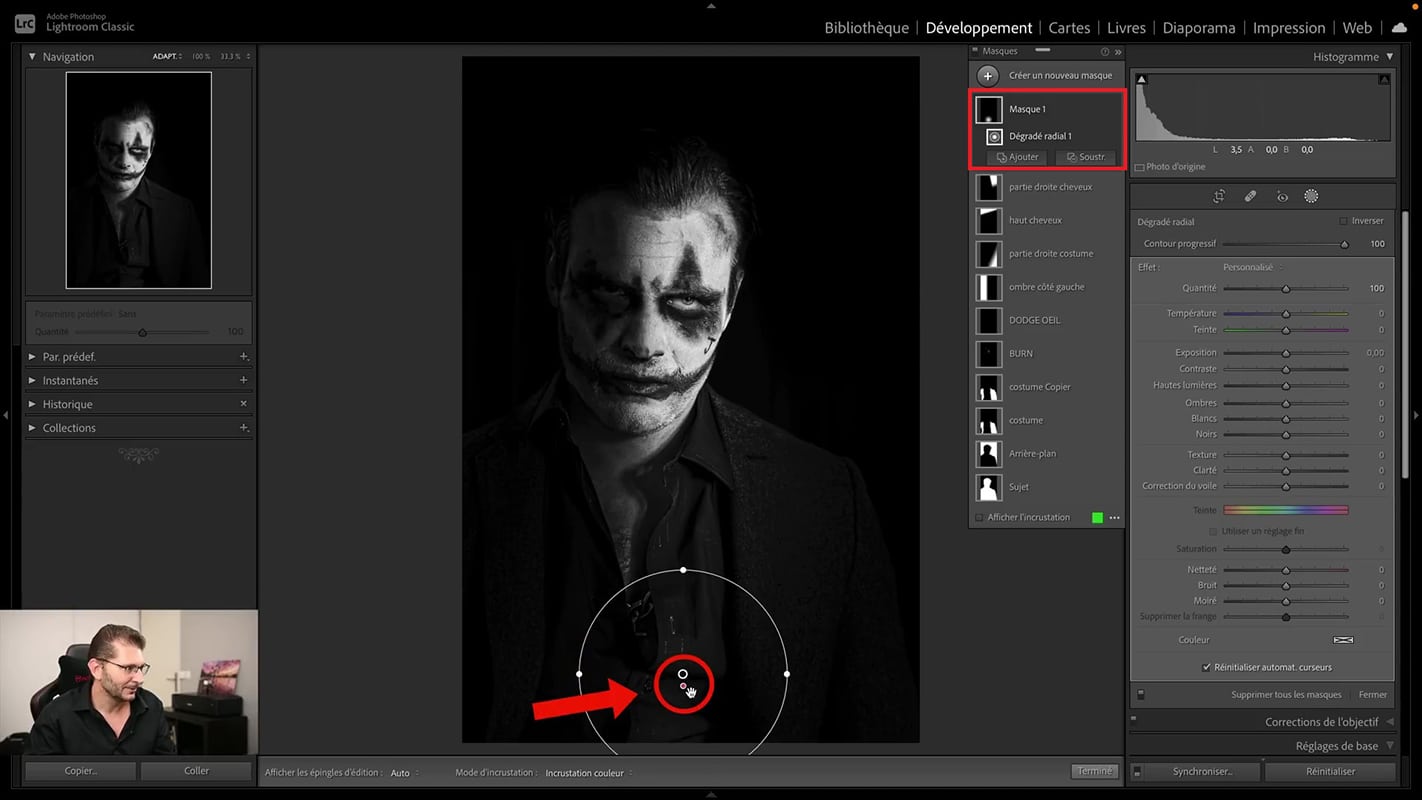Select the Crop overlay tool icon
This screenshot has height=800, width=1422.
click(x=1218, y=197)
